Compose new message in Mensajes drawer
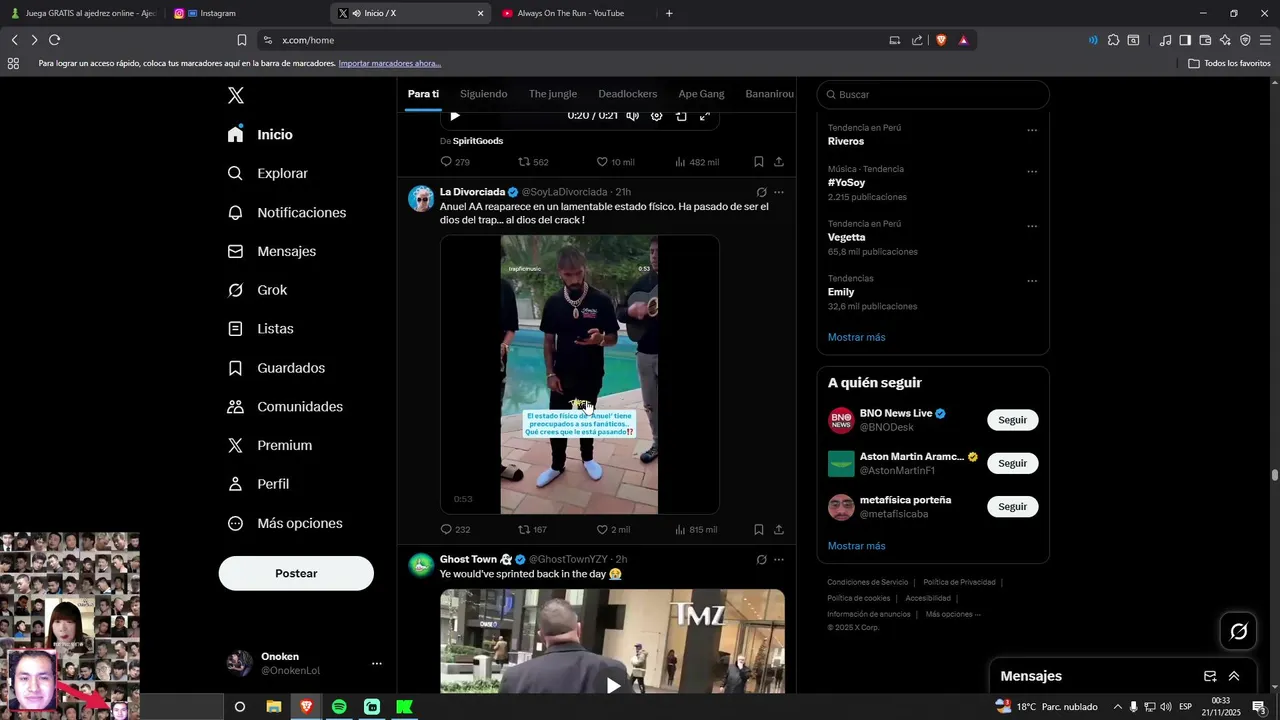 click(1210, 676)
